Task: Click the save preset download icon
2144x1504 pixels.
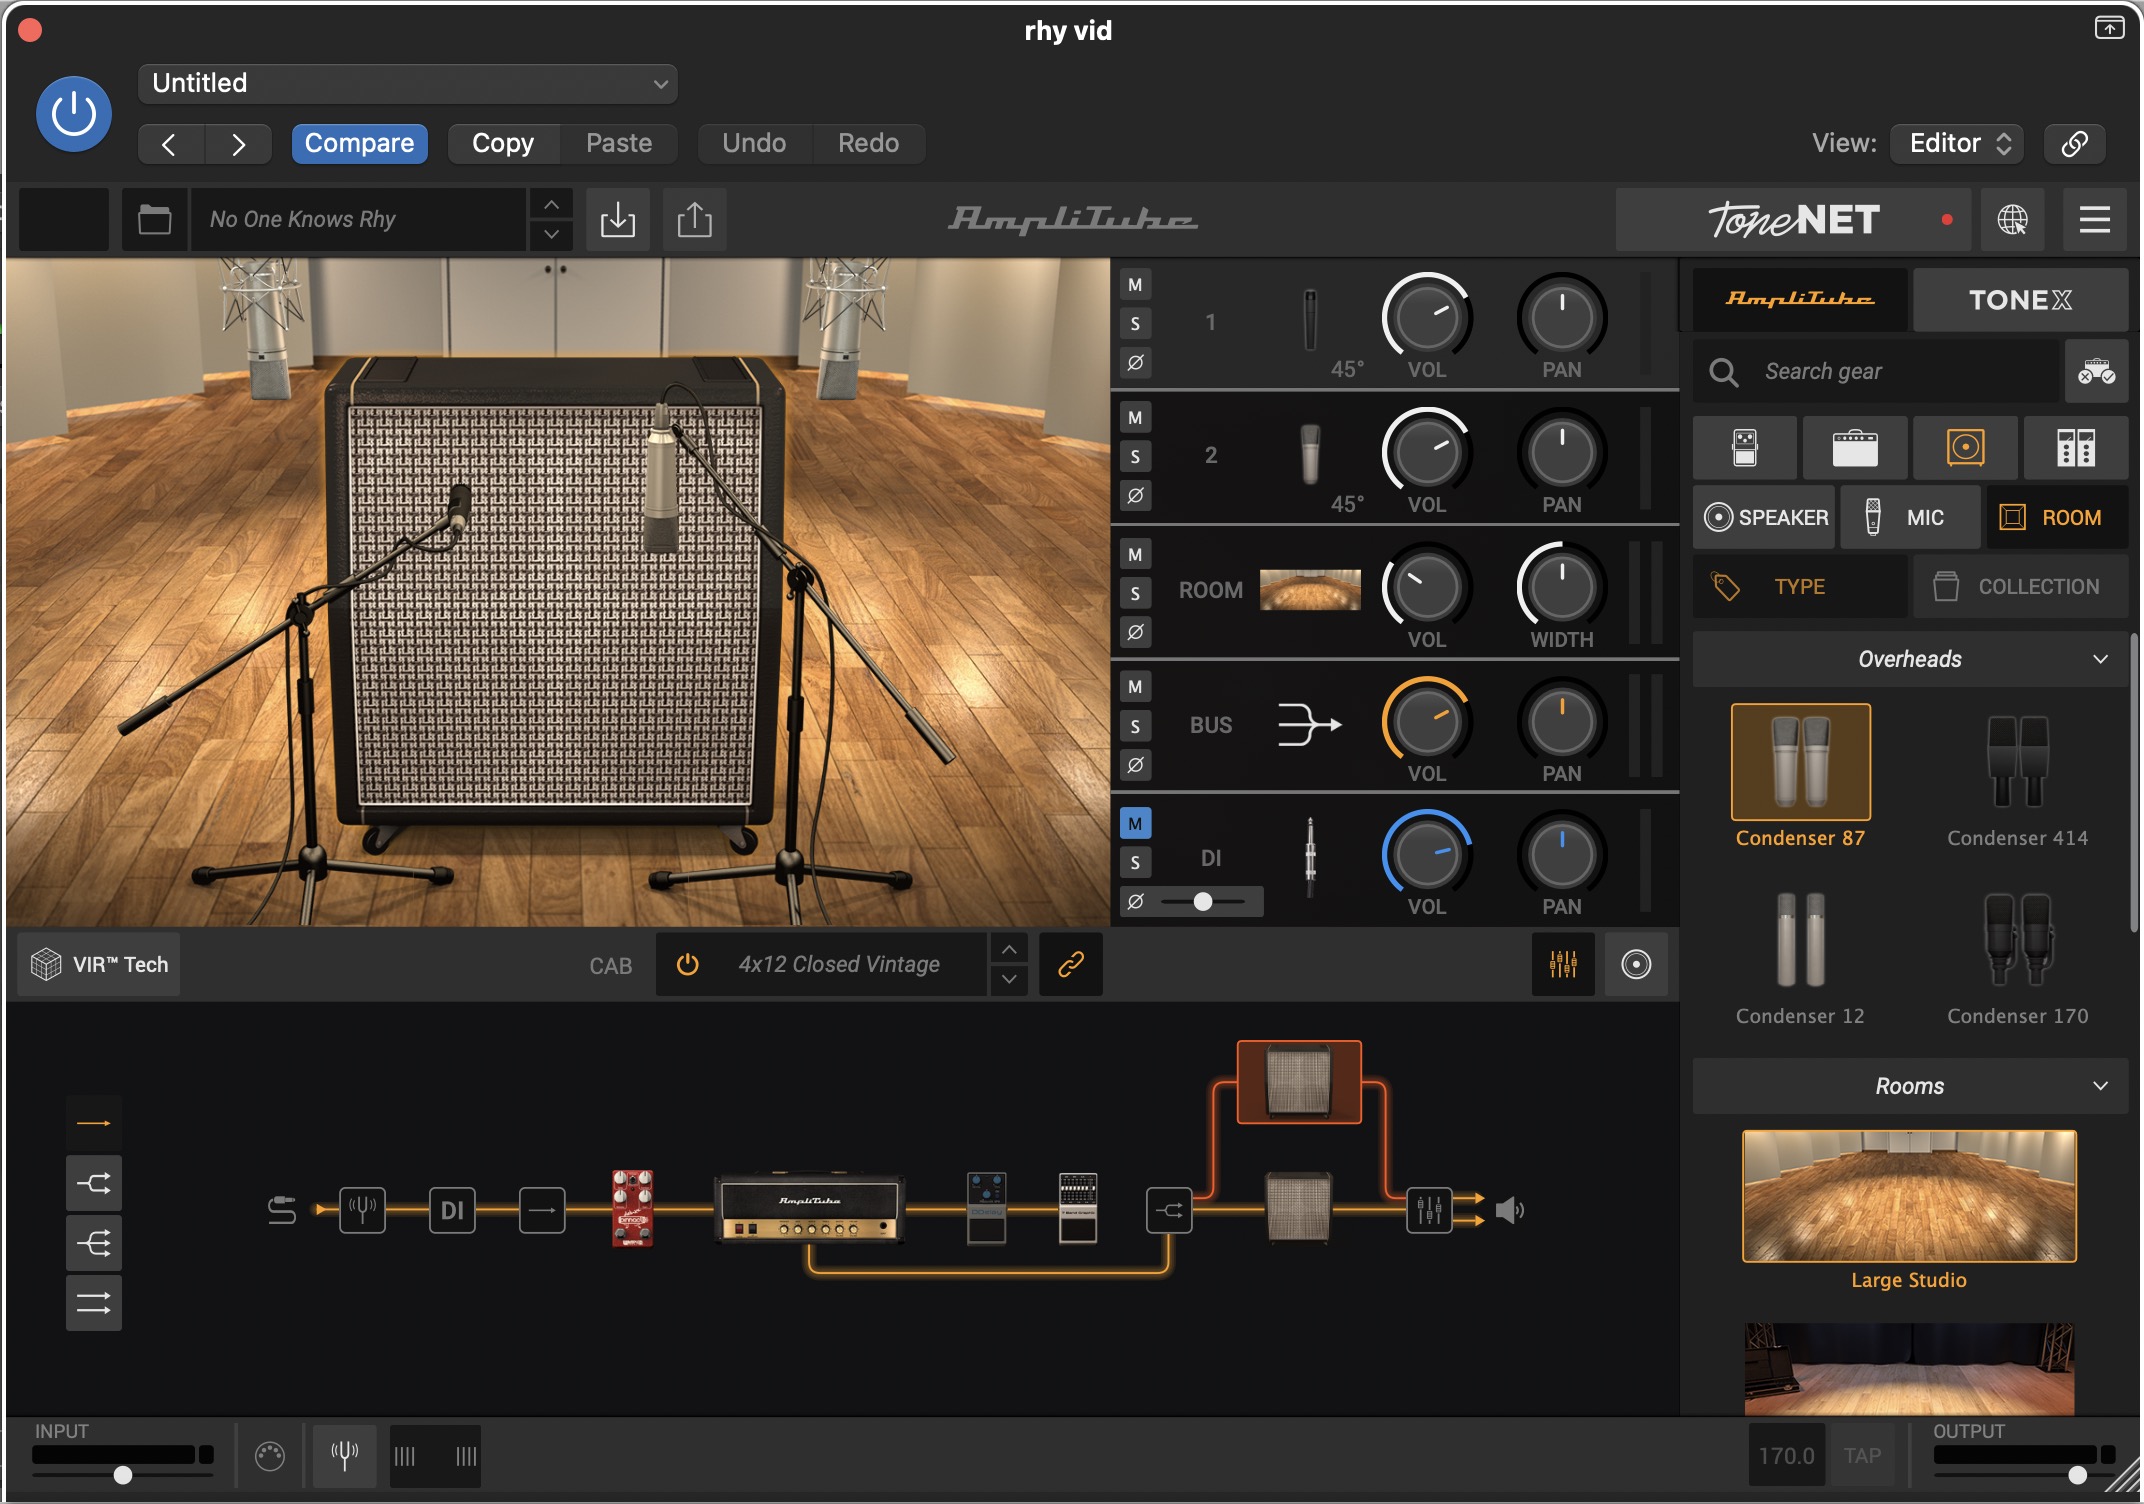Action: tap(617, 219)
